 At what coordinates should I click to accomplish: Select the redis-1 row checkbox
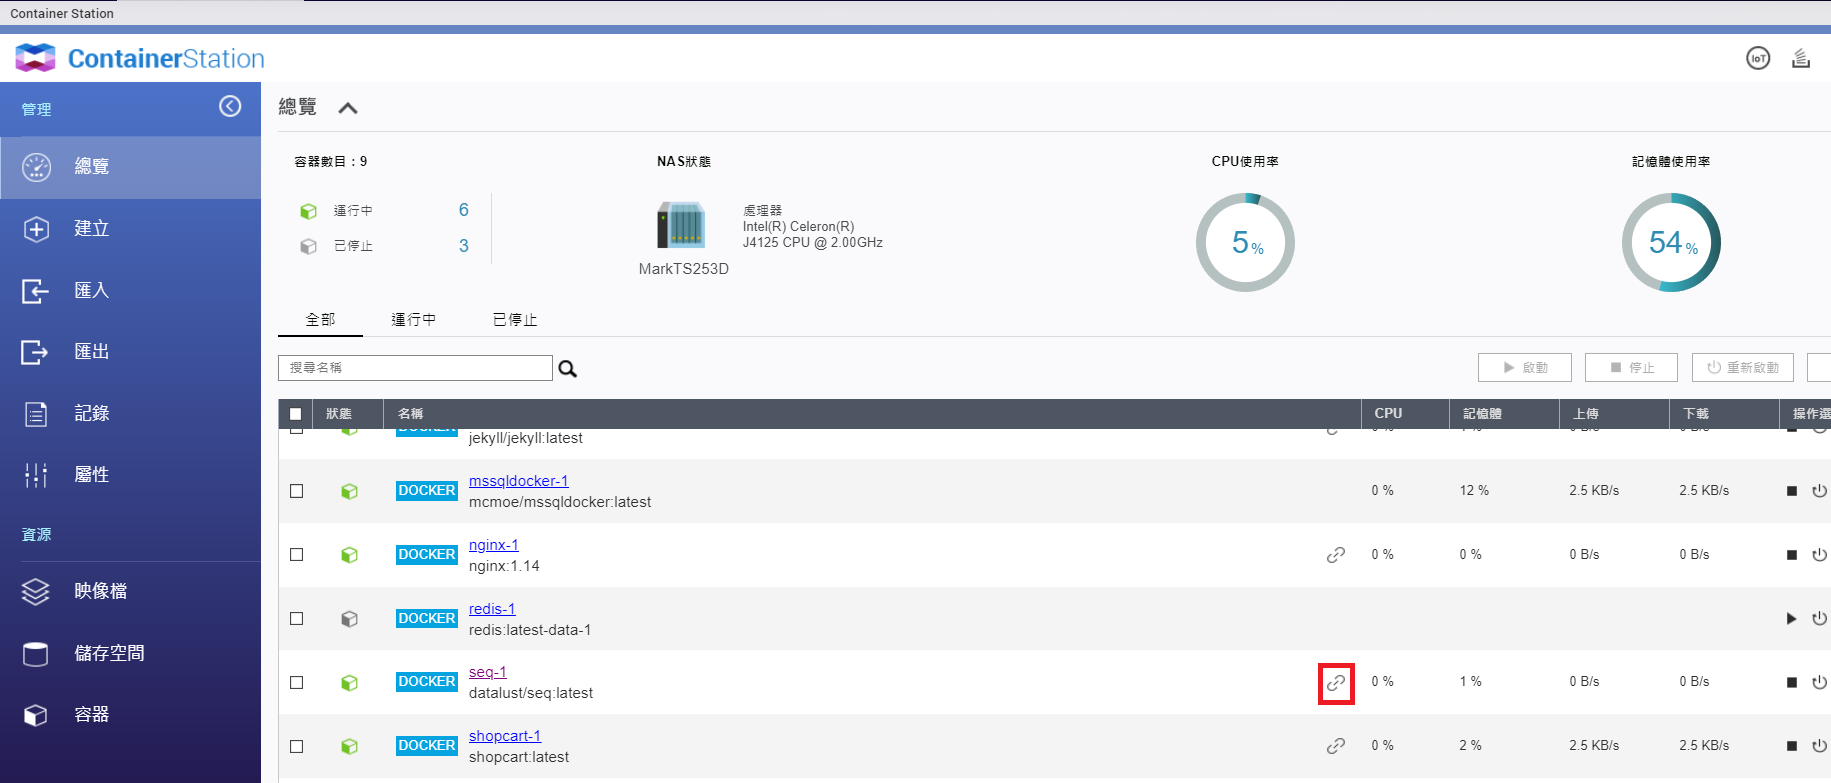tap(297, 619)
